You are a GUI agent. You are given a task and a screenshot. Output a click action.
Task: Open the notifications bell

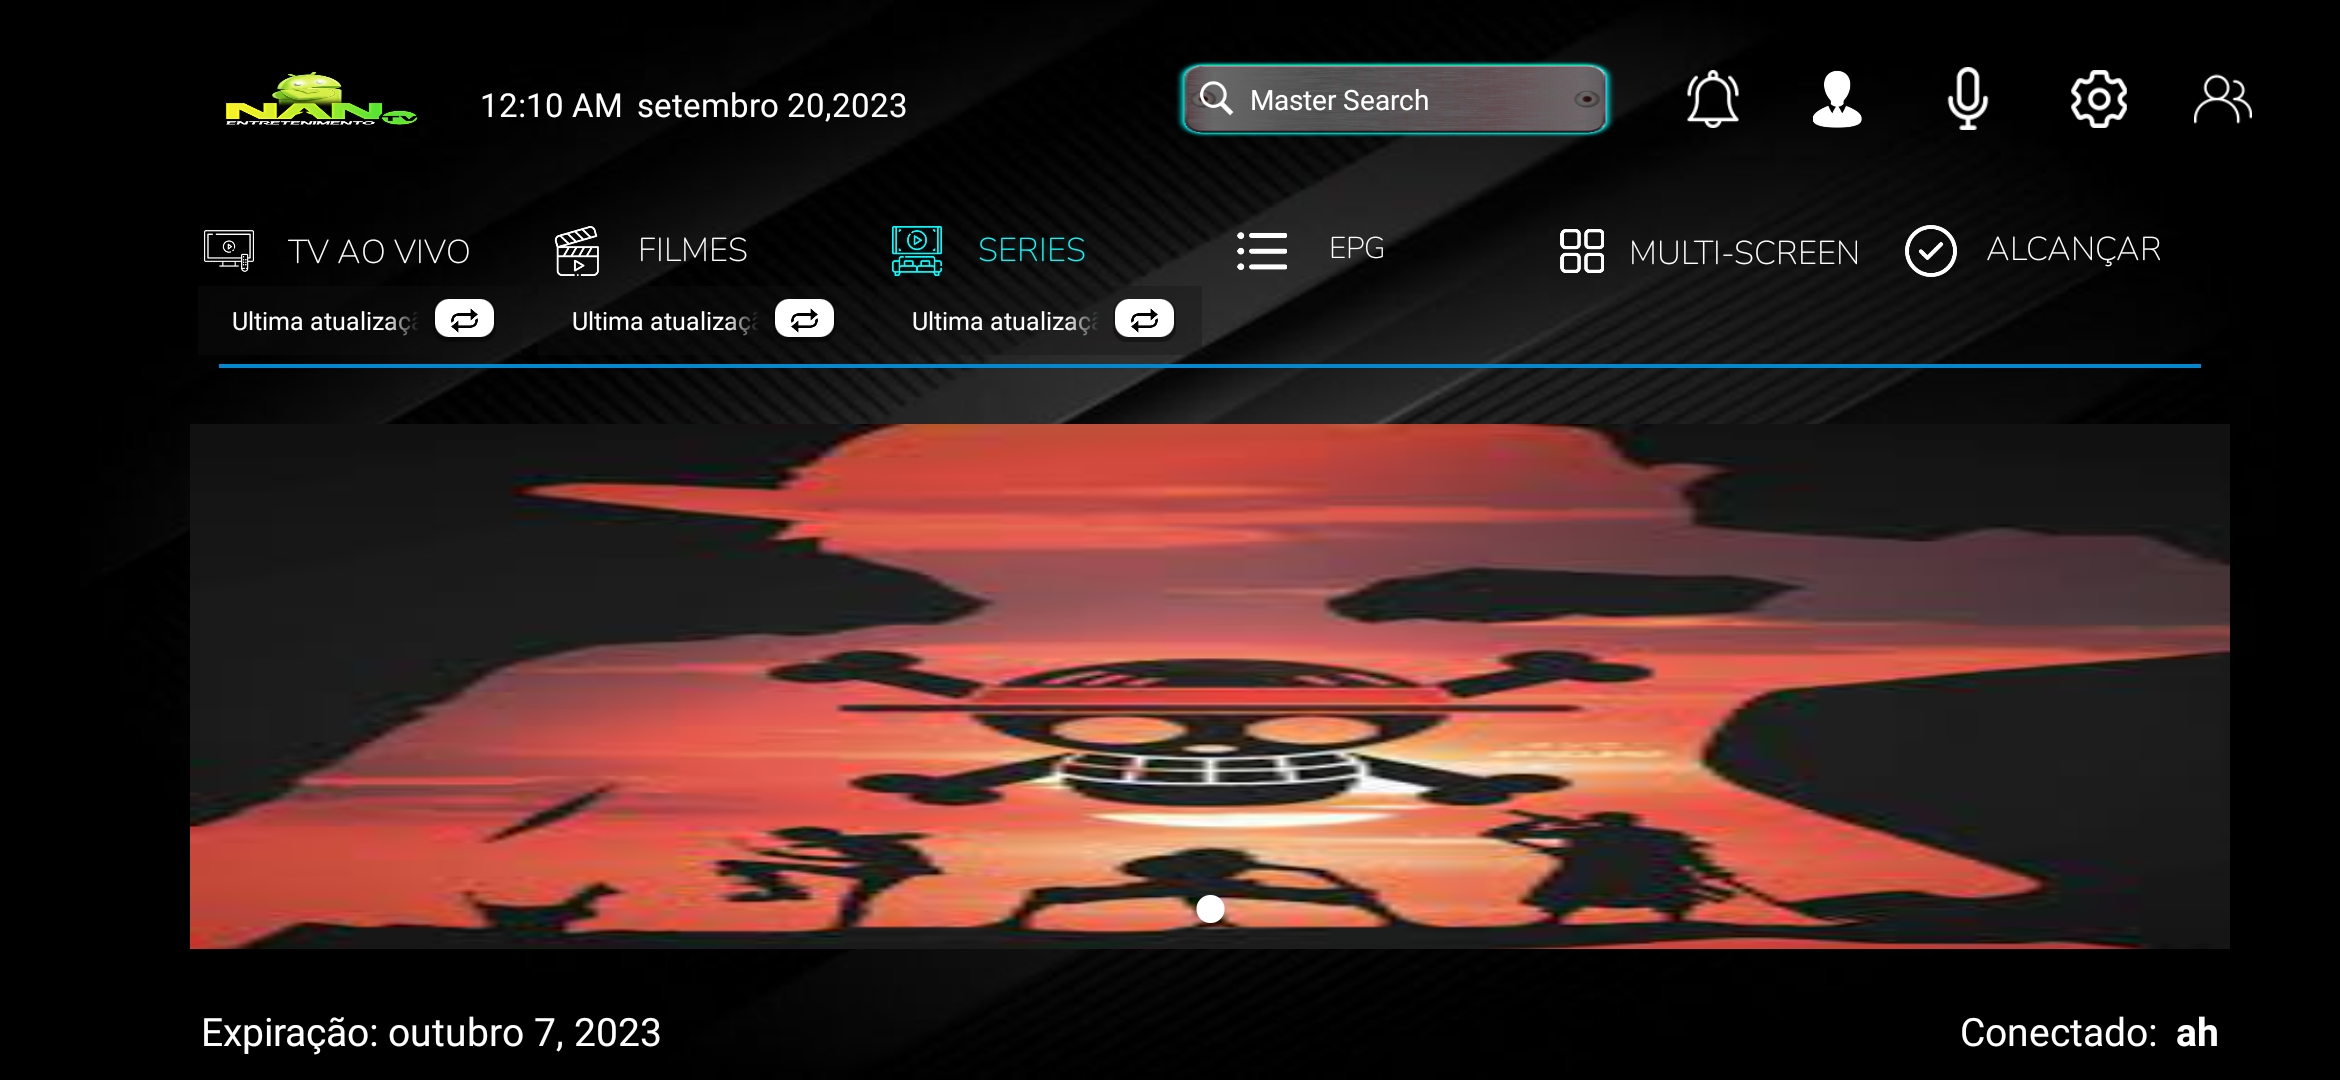1712,99
